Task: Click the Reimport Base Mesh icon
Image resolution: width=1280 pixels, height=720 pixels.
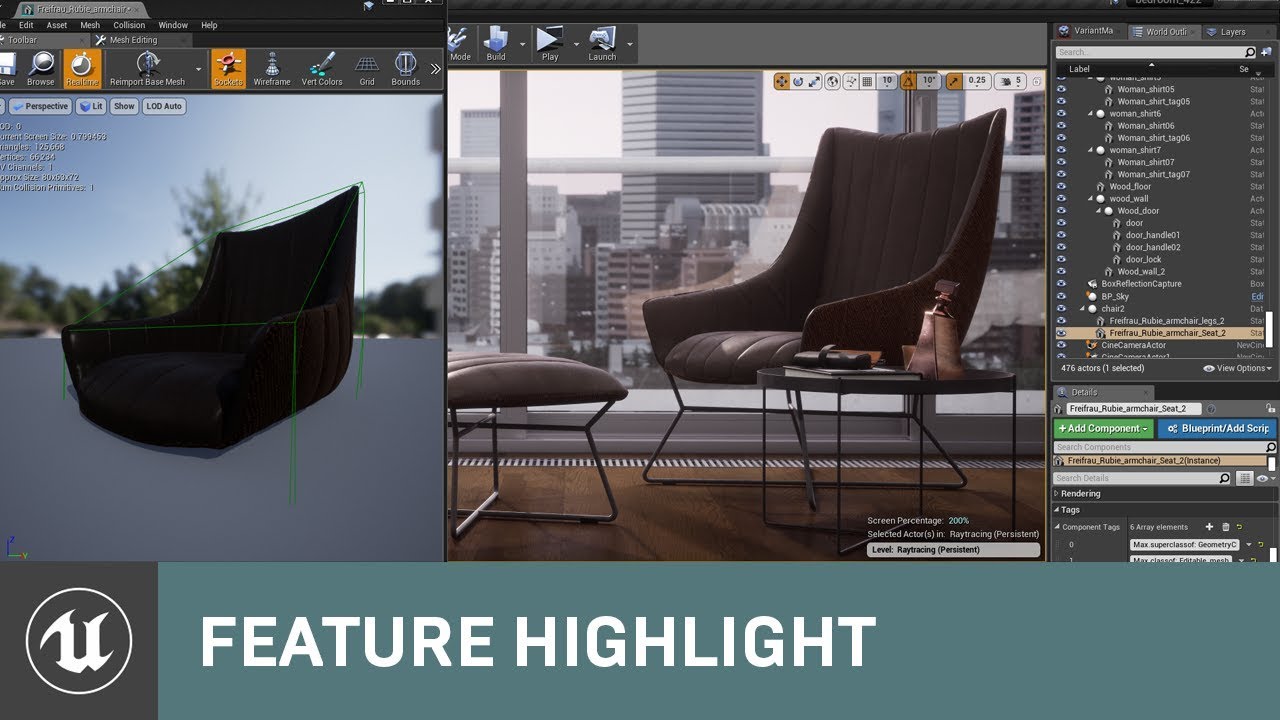Action: [148, 69]
